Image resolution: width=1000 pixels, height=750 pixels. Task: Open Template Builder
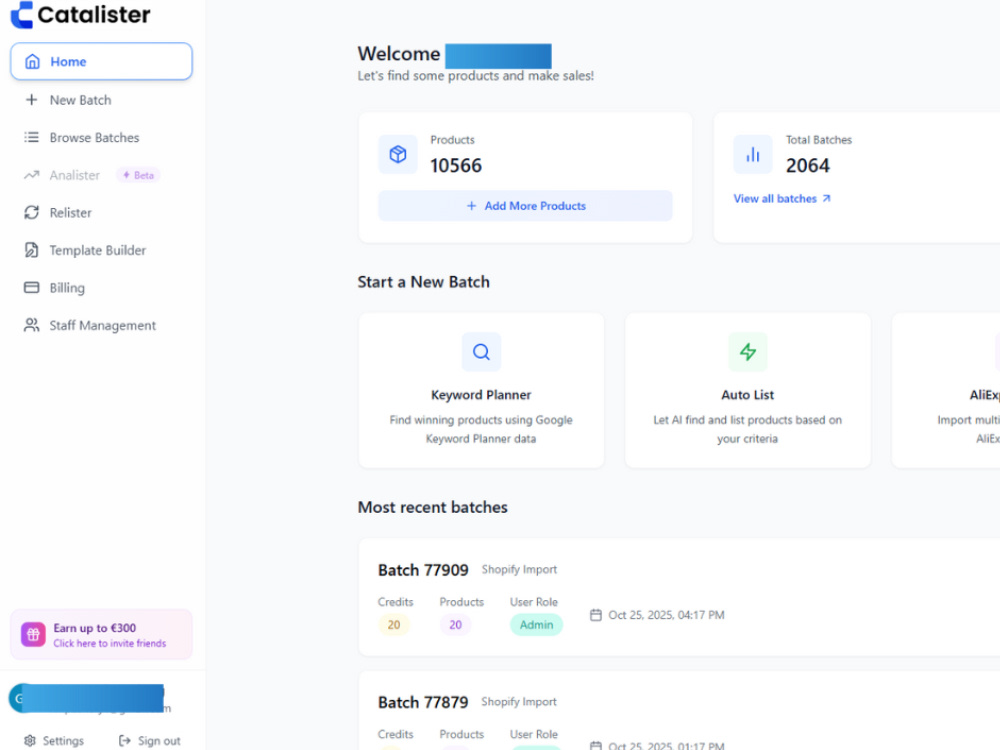98,251
